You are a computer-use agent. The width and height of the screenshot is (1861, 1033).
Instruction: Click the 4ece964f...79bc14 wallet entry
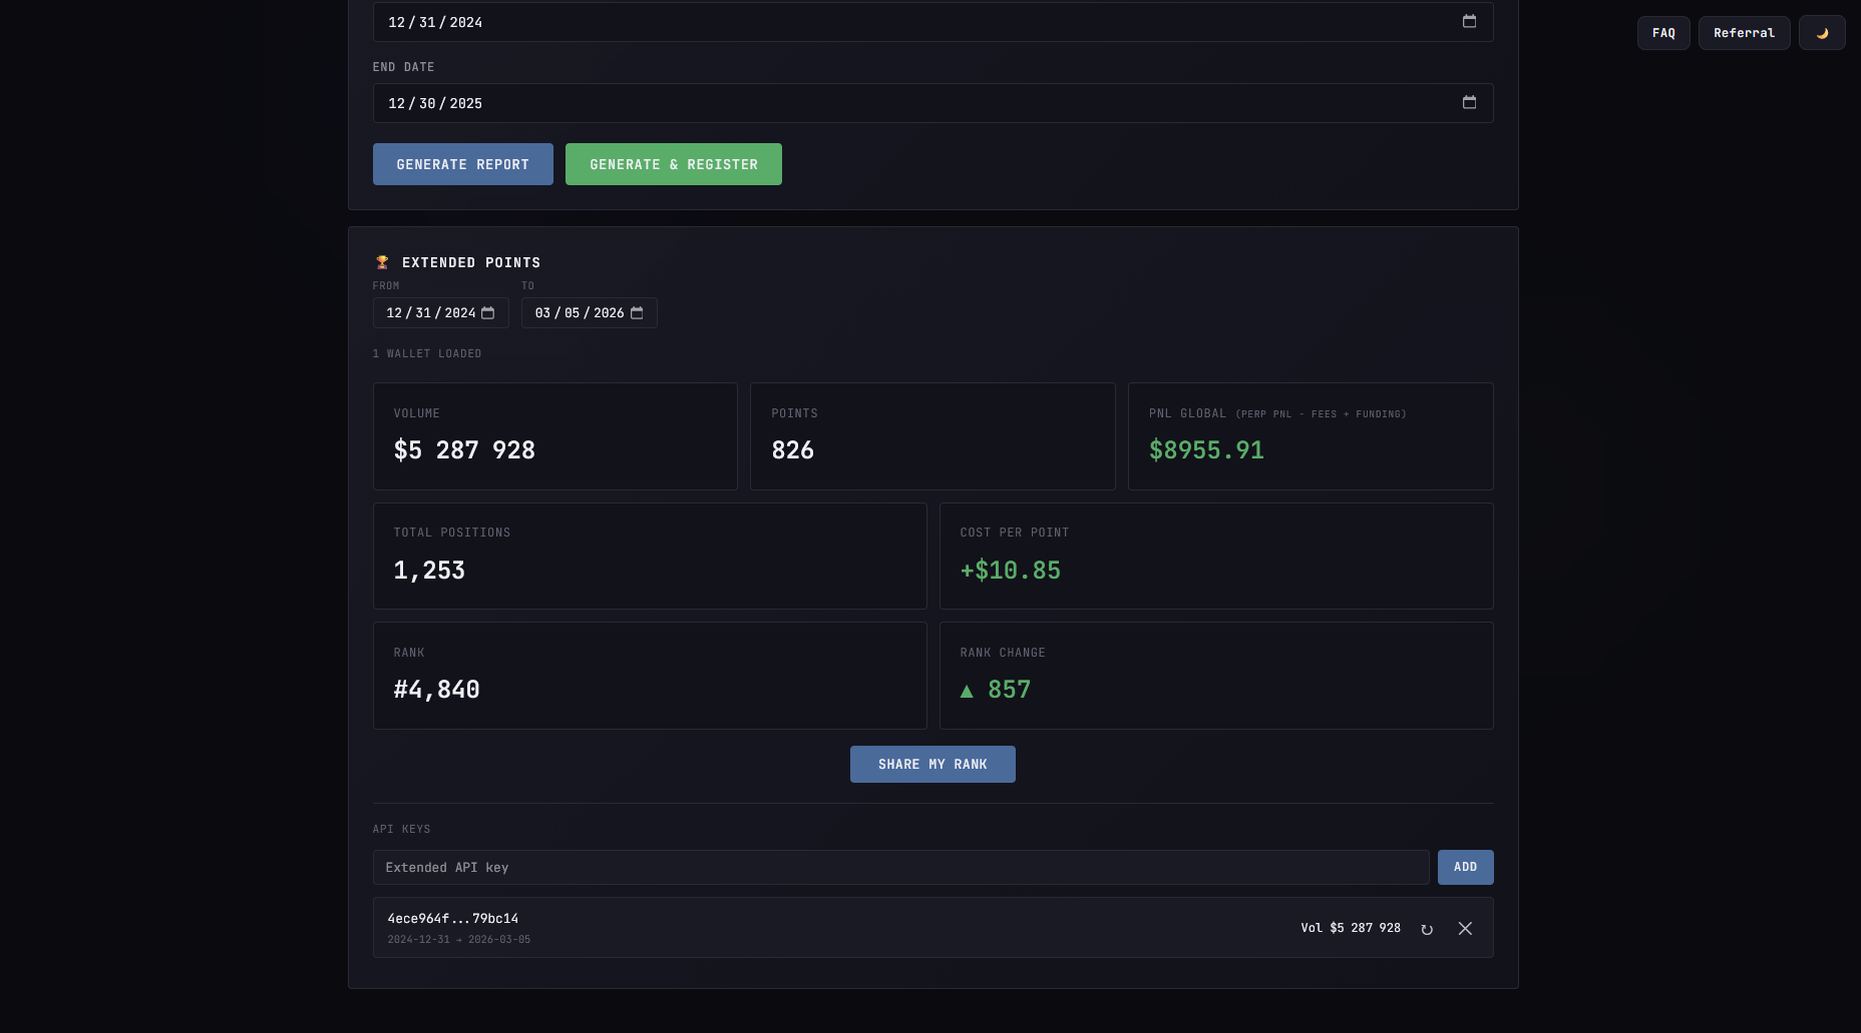(453, 919)
